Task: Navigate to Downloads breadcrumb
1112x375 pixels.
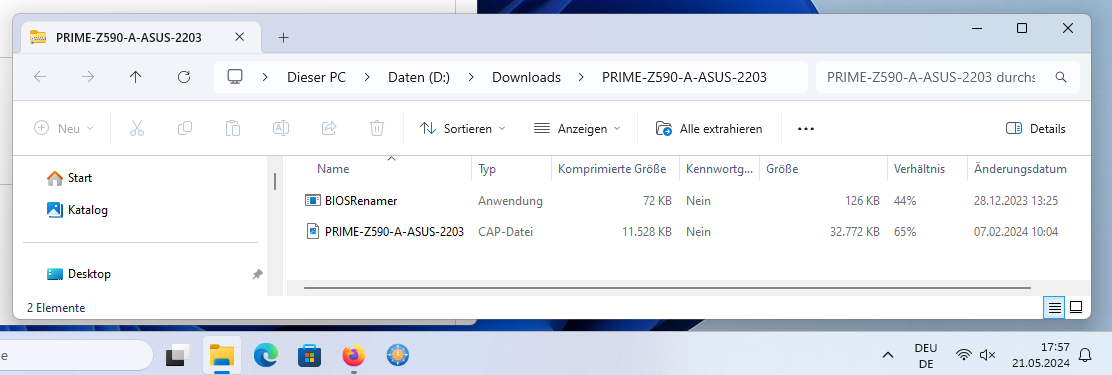Action: point(526,77)
